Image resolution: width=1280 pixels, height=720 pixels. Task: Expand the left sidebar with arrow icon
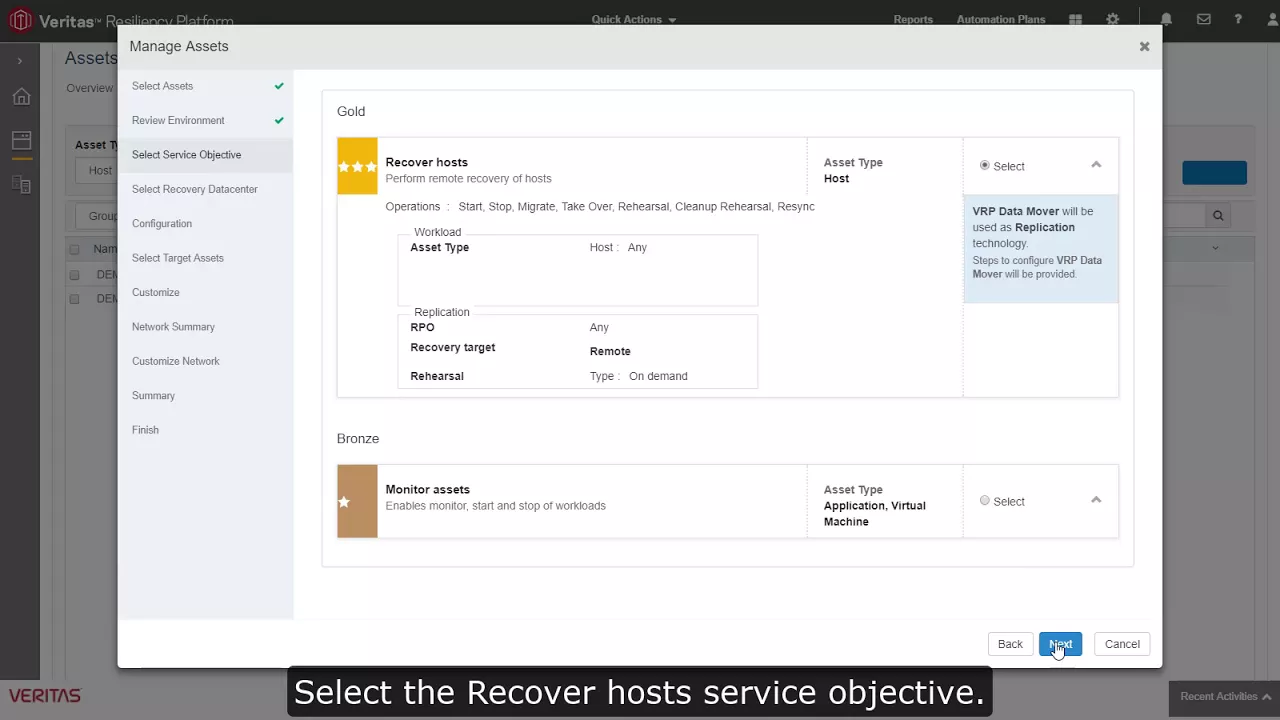19,61
